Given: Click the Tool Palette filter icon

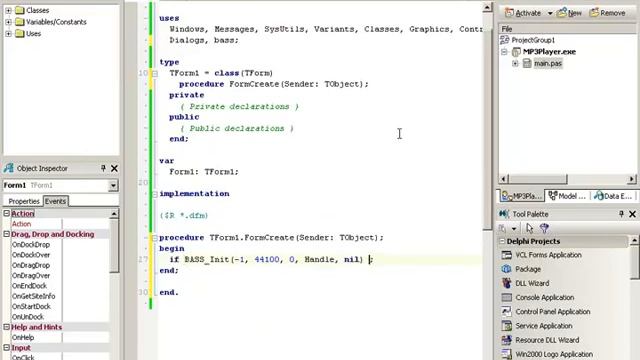Looking at the screenshot, I should (x=544, y=228).
